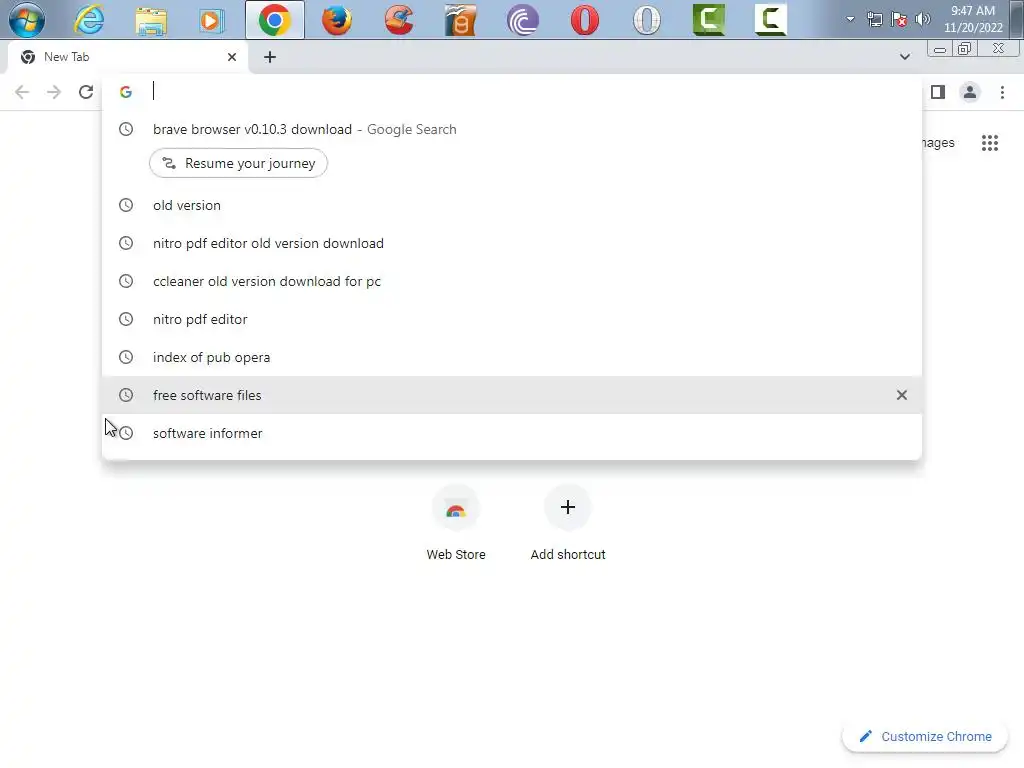
Task: Open a new tab with plus button
Action: point(270,57)
